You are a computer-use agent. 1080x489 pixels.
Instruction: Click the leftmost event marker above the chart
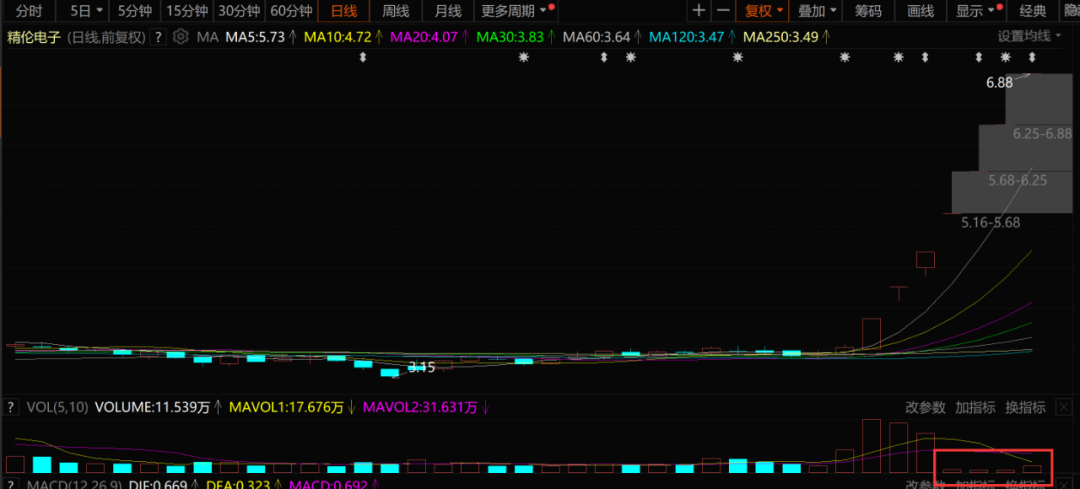click(363, 58)
